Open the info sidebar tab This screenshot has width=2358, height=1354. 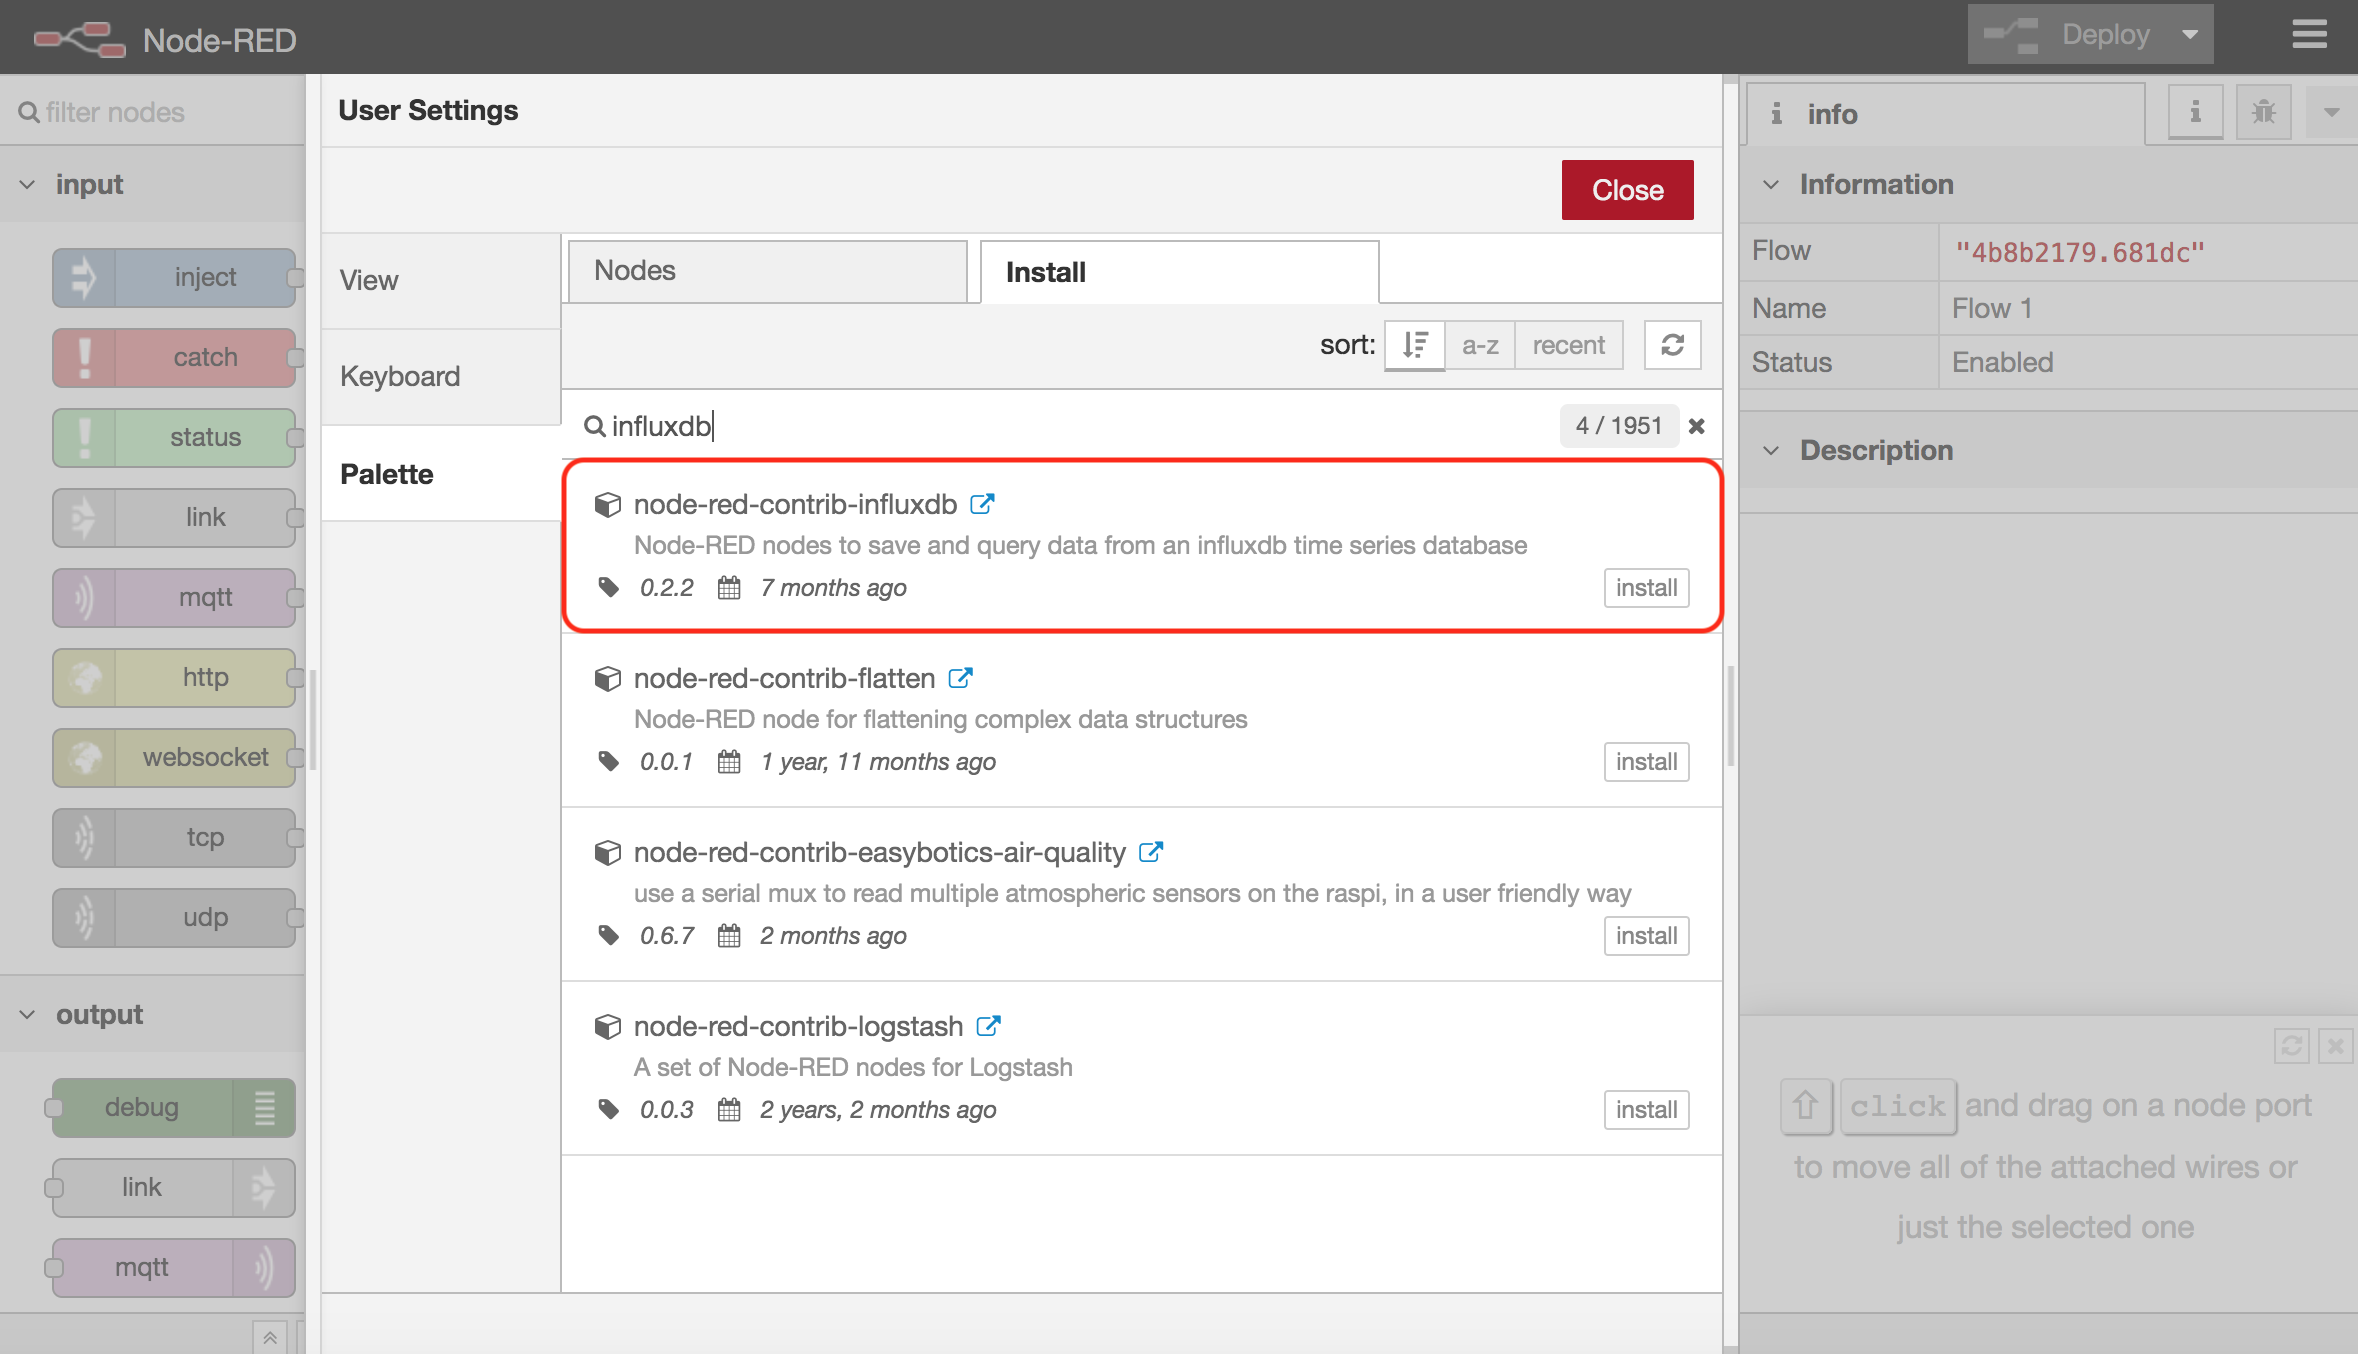tap(1945, 114)
